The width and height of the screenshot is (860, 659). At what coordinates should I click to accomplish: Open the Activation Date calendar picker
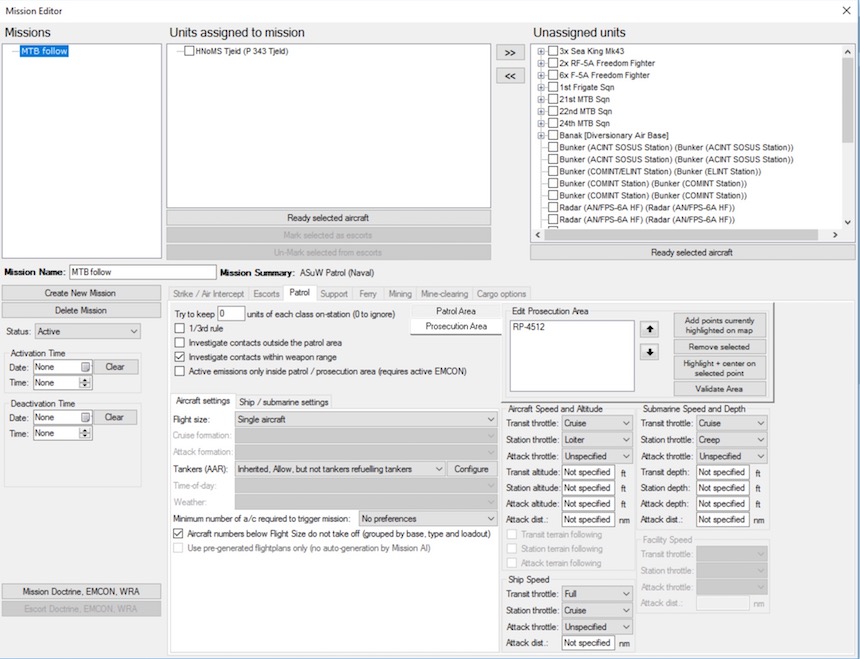[86, 367]
